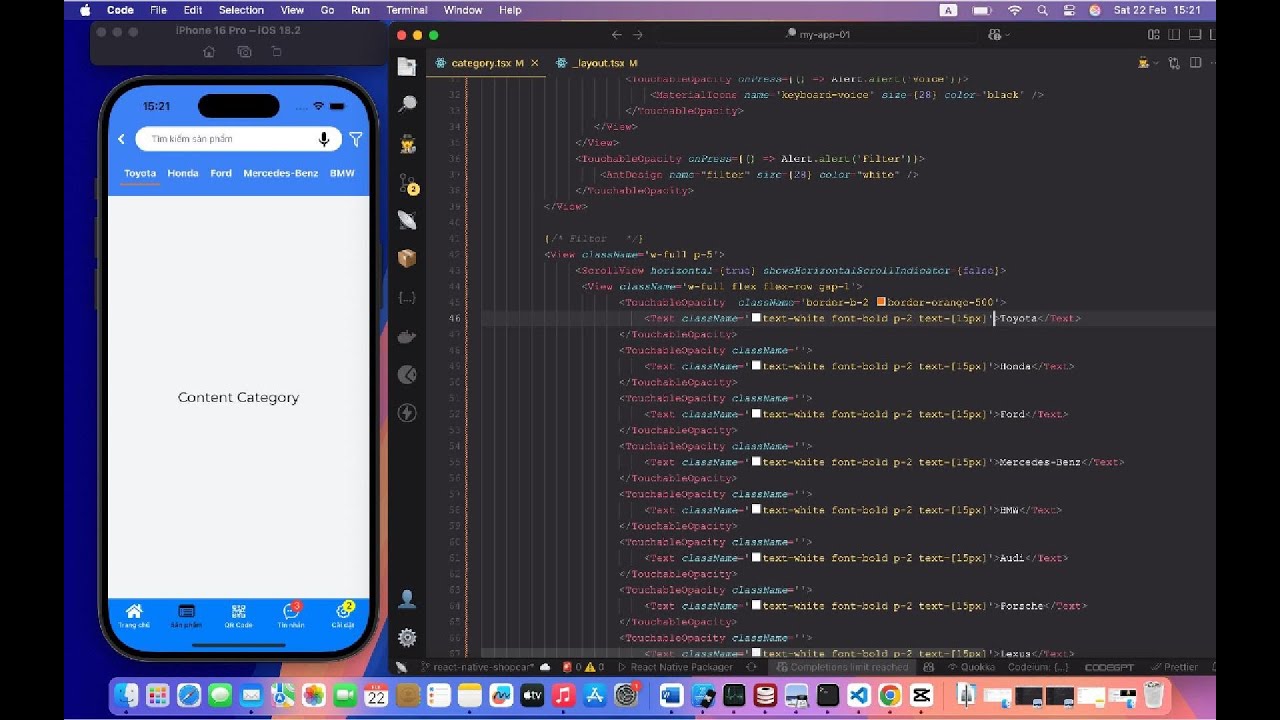Click React Native Packager status item
Viewport: 1280px width, 720px height.
675,667
